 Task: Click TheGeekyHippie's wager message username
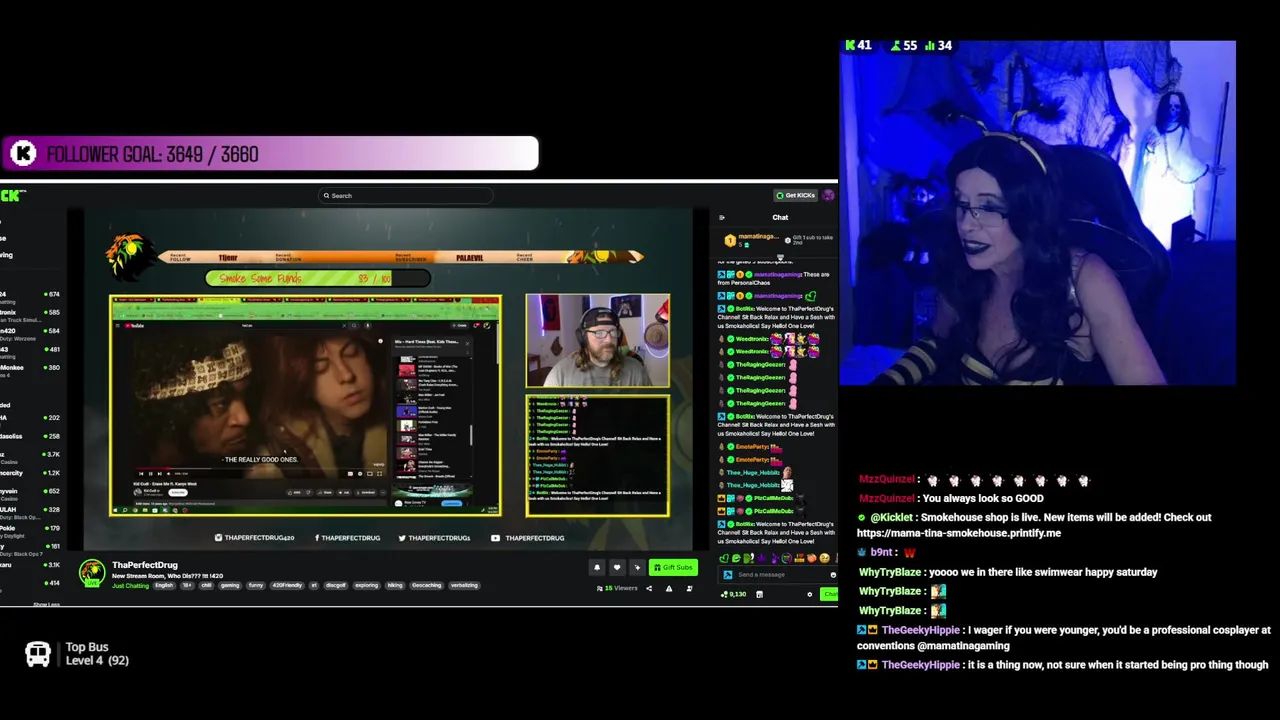click(920, 630)
